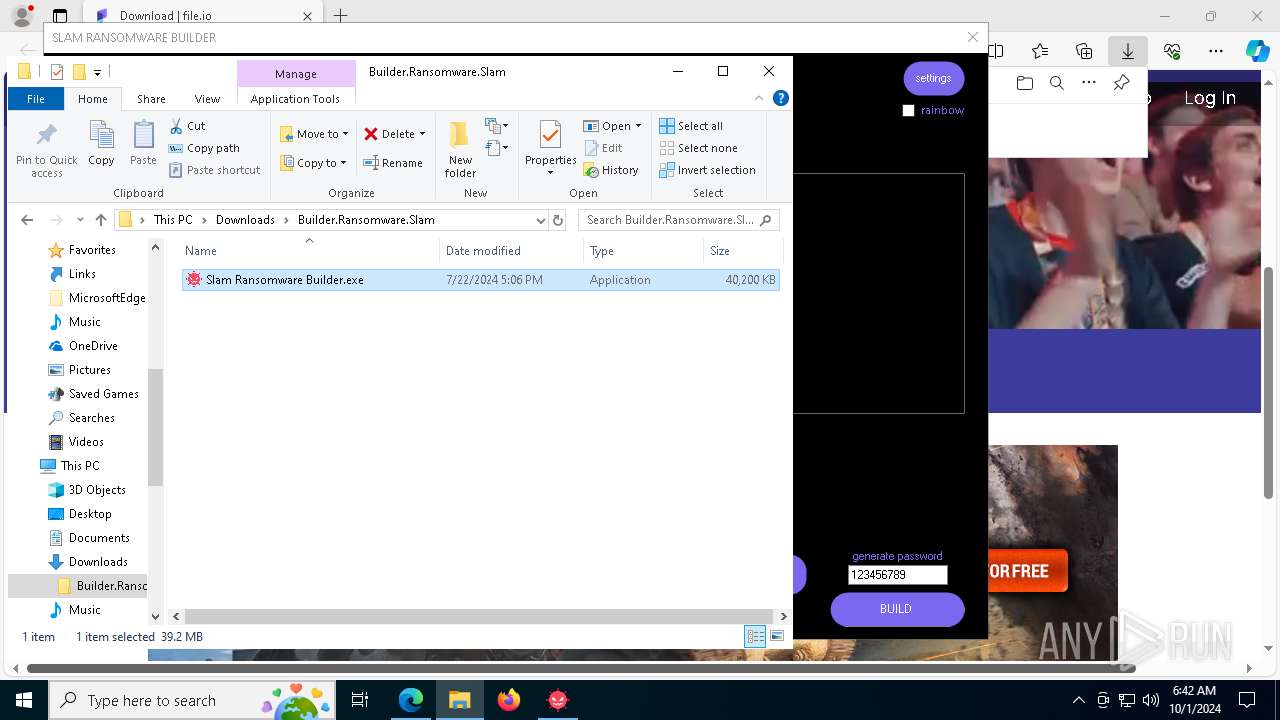1280x720 pixels.
Task: Go up one folder level
Action: 101,220
